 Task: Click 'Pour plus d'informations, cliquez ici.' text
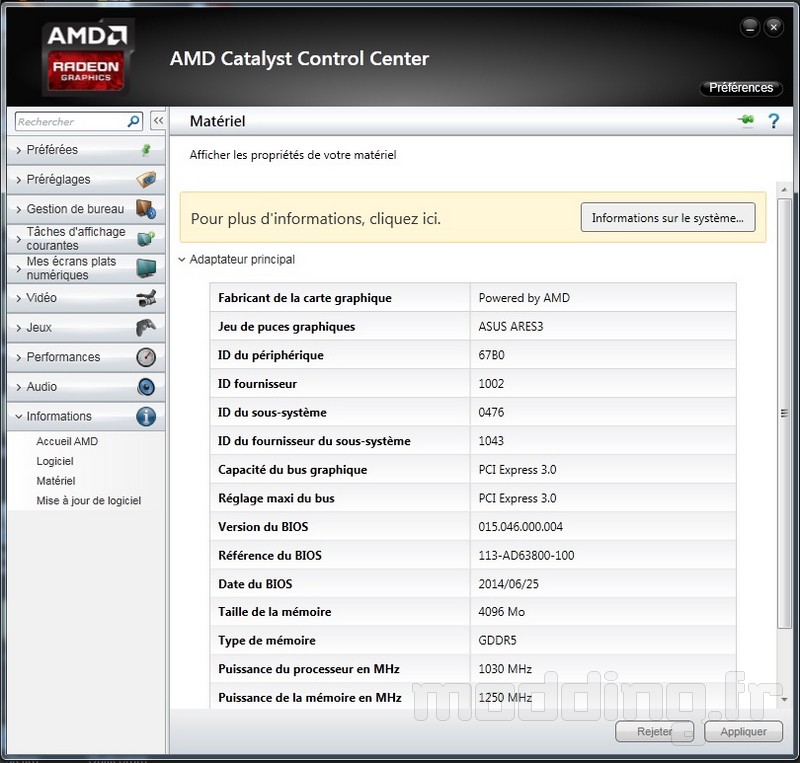coord(315,218)
